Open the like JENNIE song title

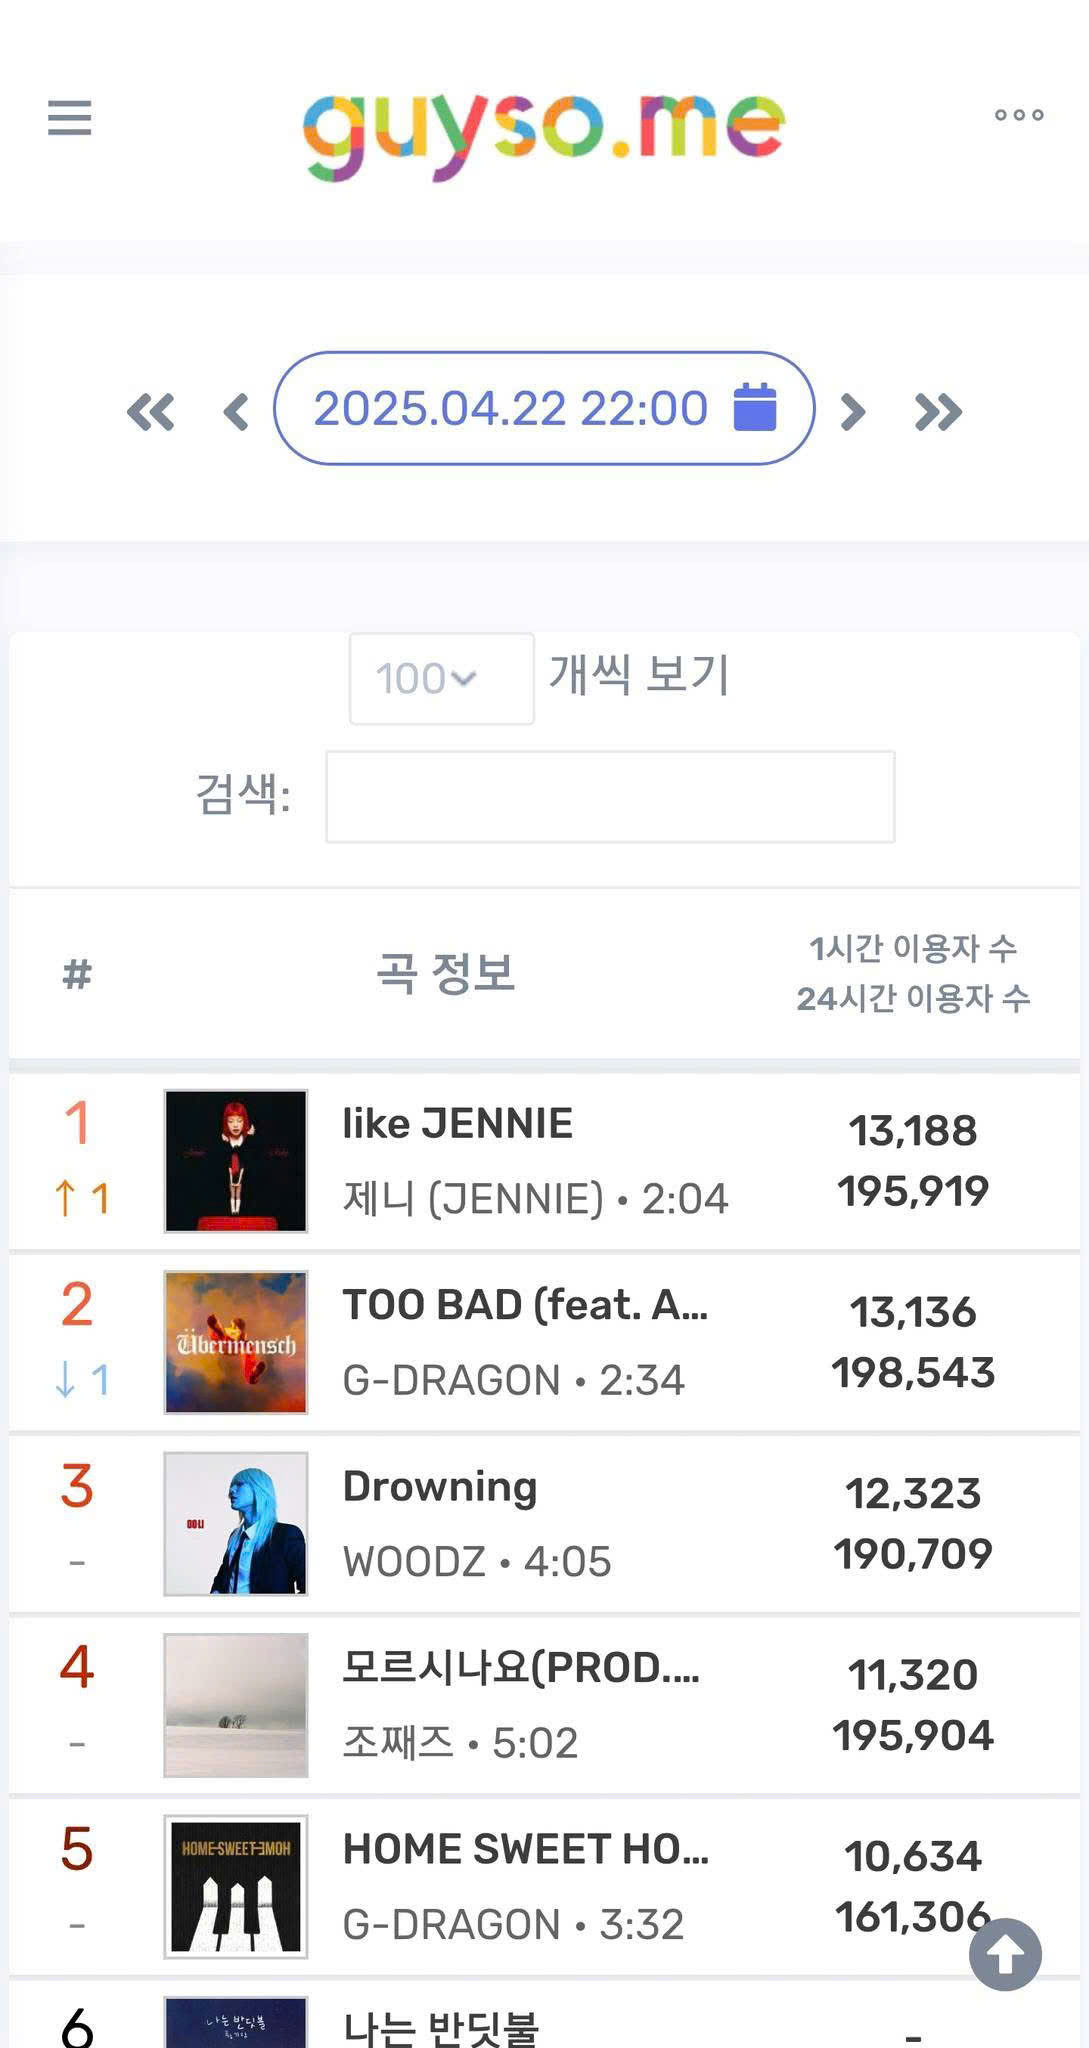click(x=457, y=1124)
